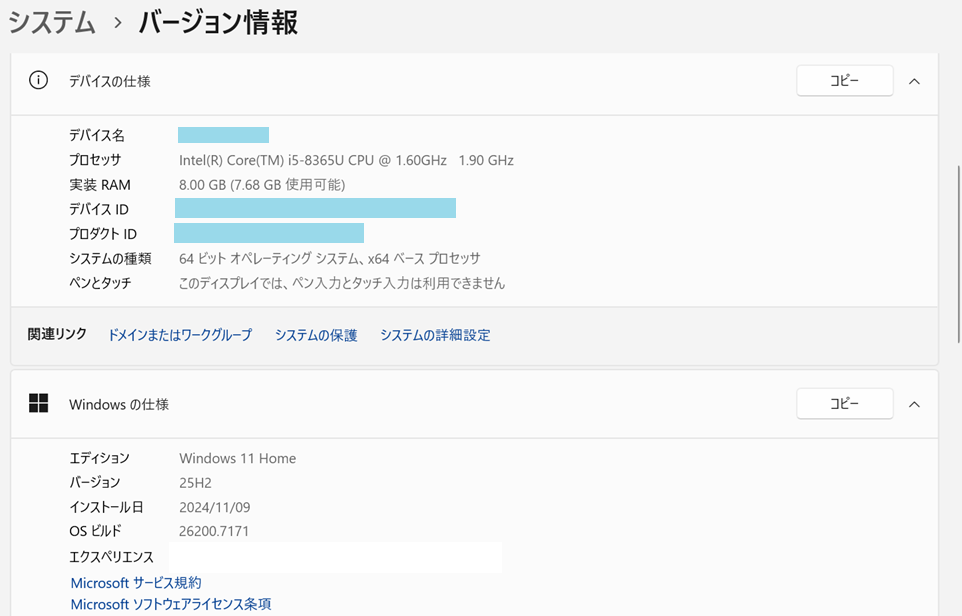The height and width of the screenshot is (616, 962).
Task: Click the 関連リンク label
Action: [x=57, y=334]
